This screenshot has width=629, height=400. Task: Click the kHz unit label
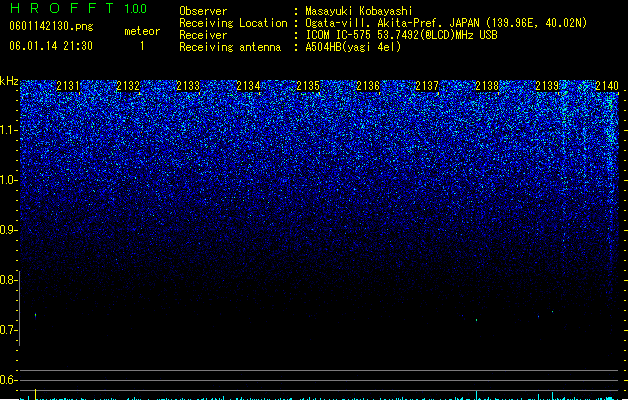[9, 81]
